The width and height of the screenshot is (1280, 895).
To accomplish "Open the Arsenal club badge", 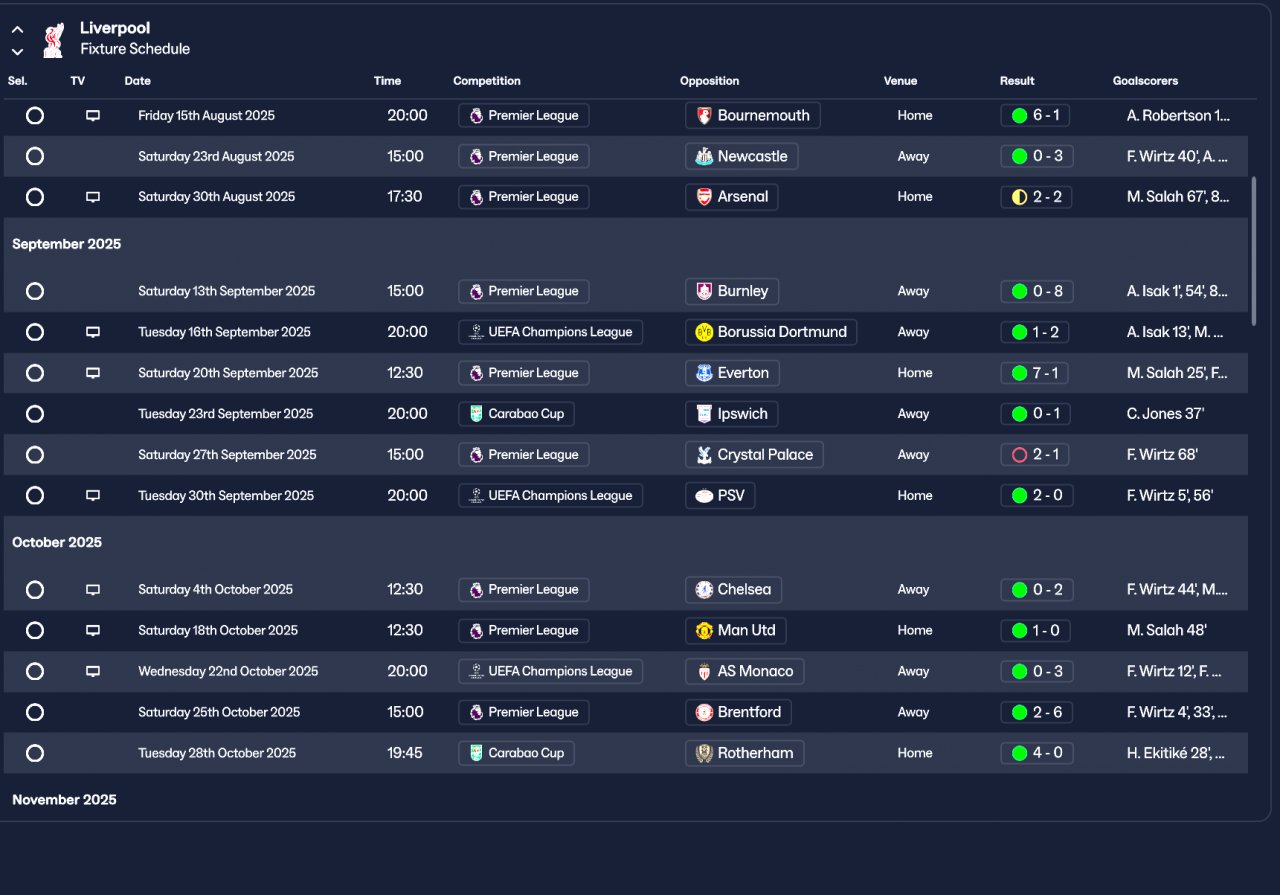I will [704, 197].
